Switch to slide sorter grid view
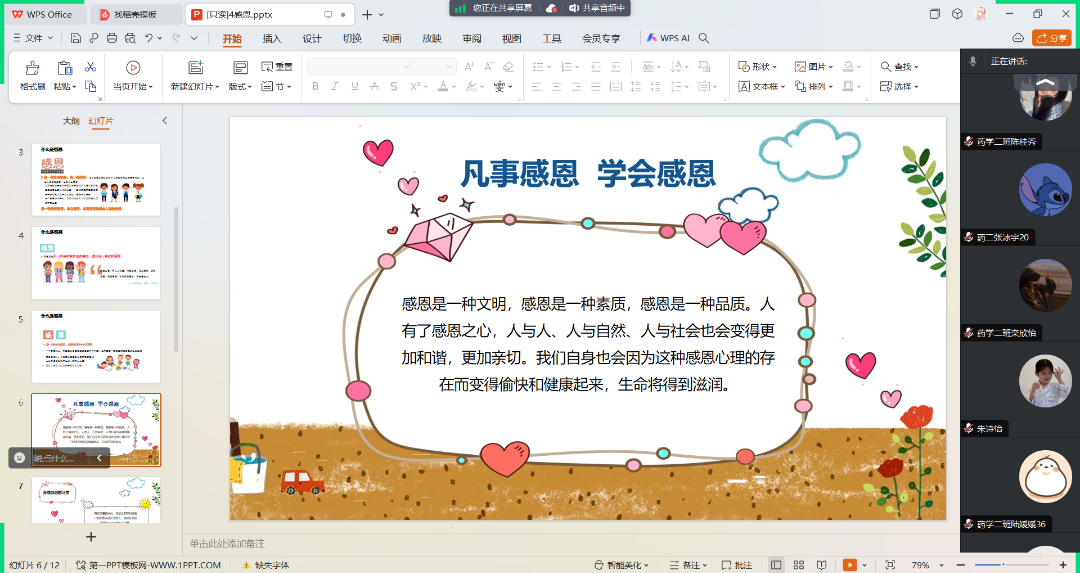This screenshot has width=1080, height=573. click(798, 565)
